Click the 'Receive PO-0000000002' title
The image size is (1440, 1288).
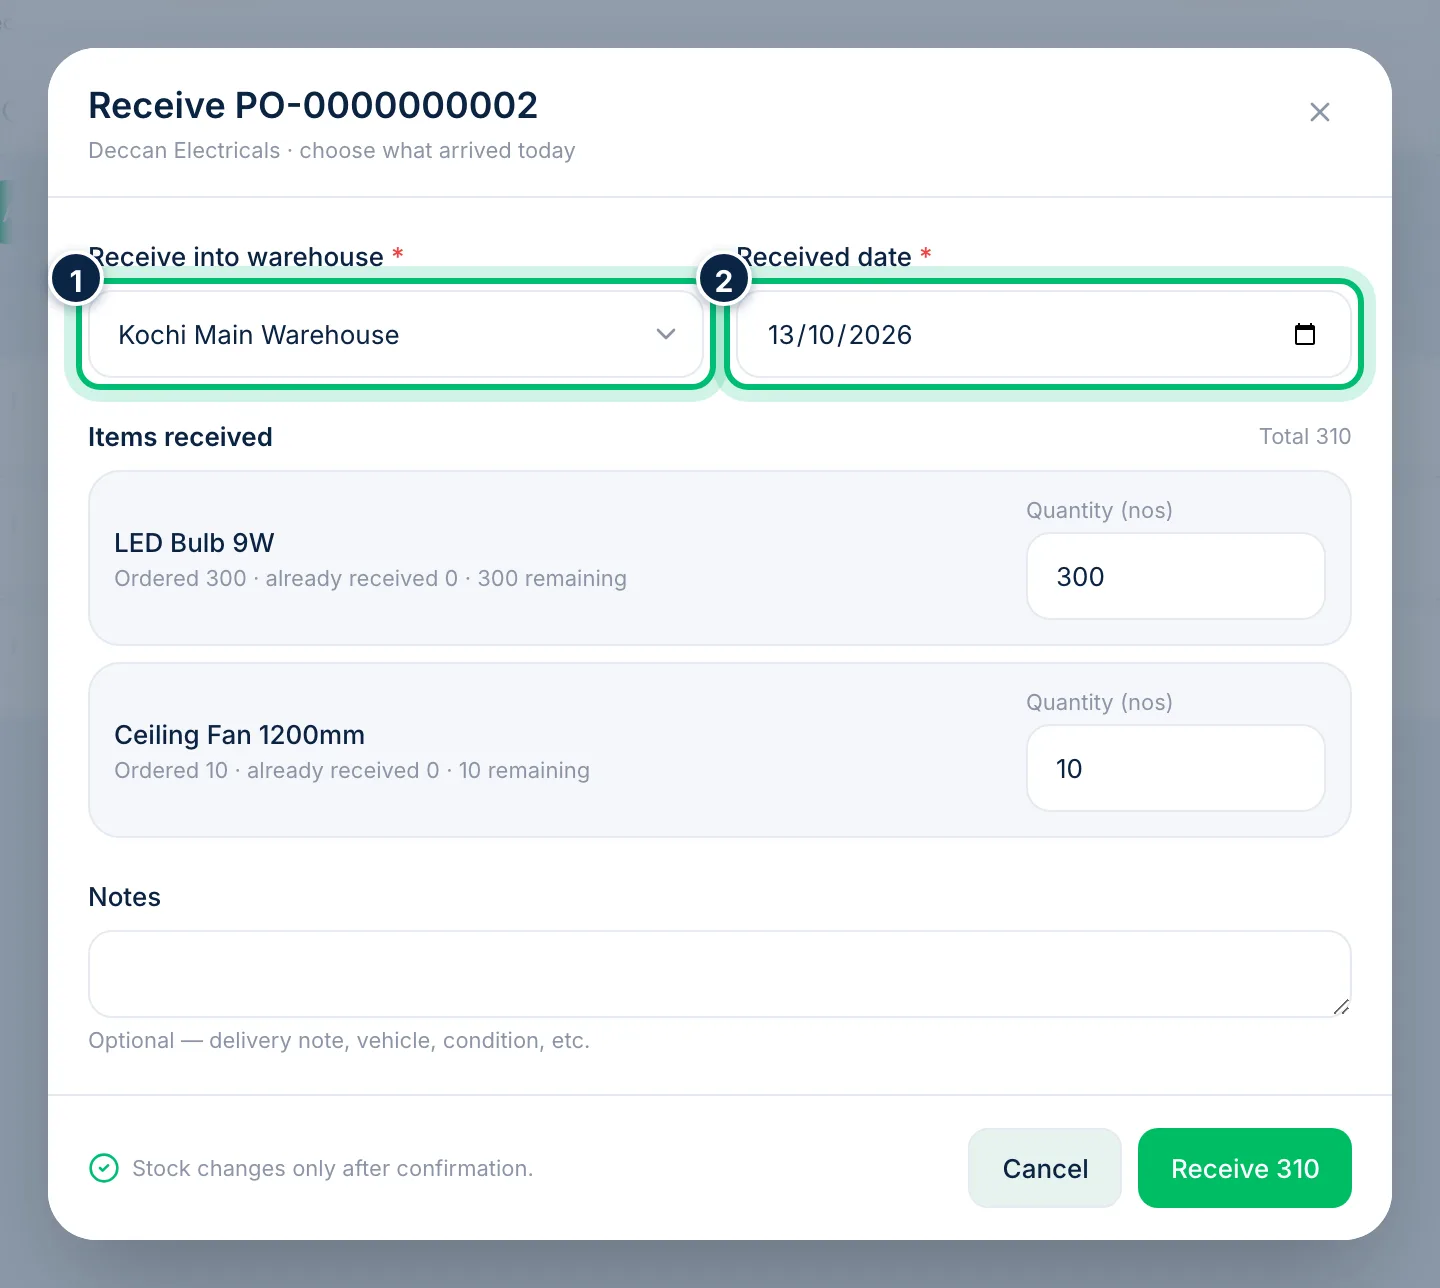pos(313,105)
